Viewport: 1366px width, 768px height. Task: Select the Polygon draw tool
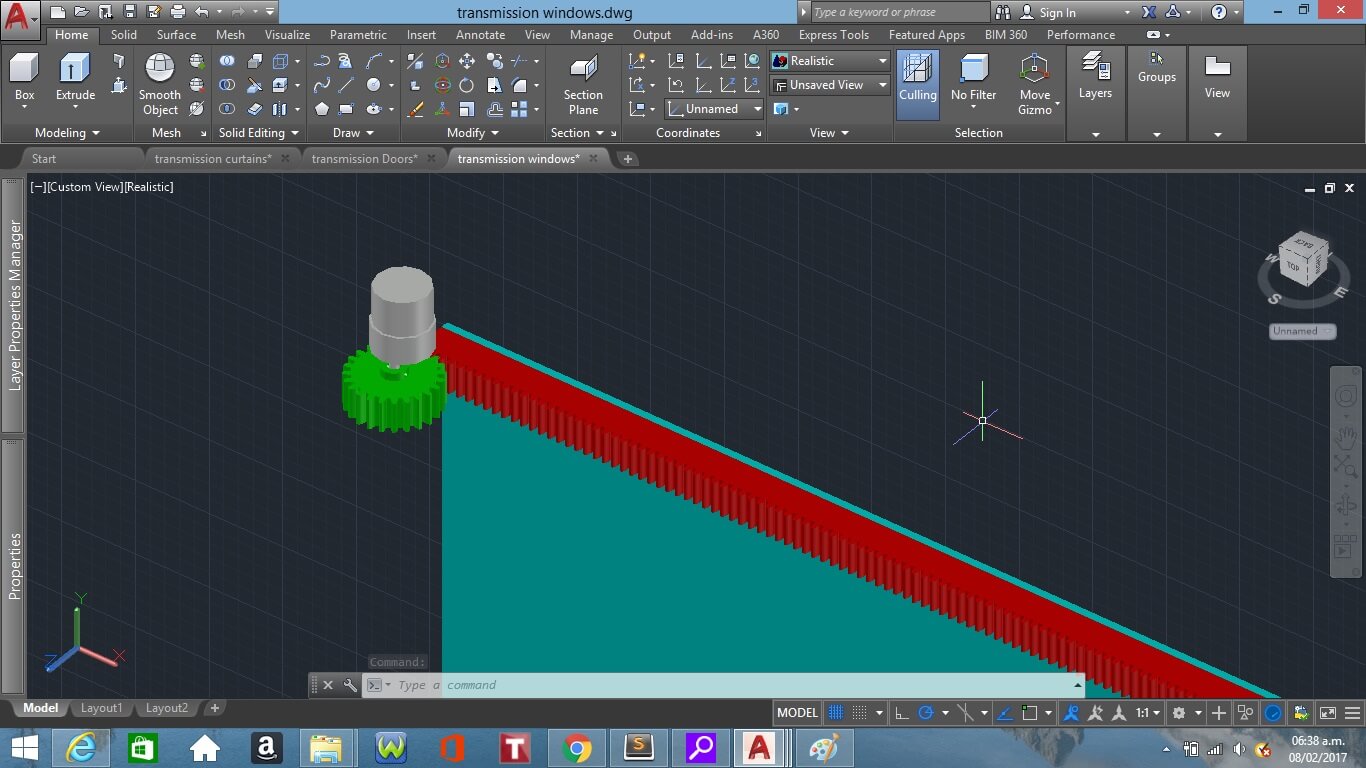click(321, 109)
